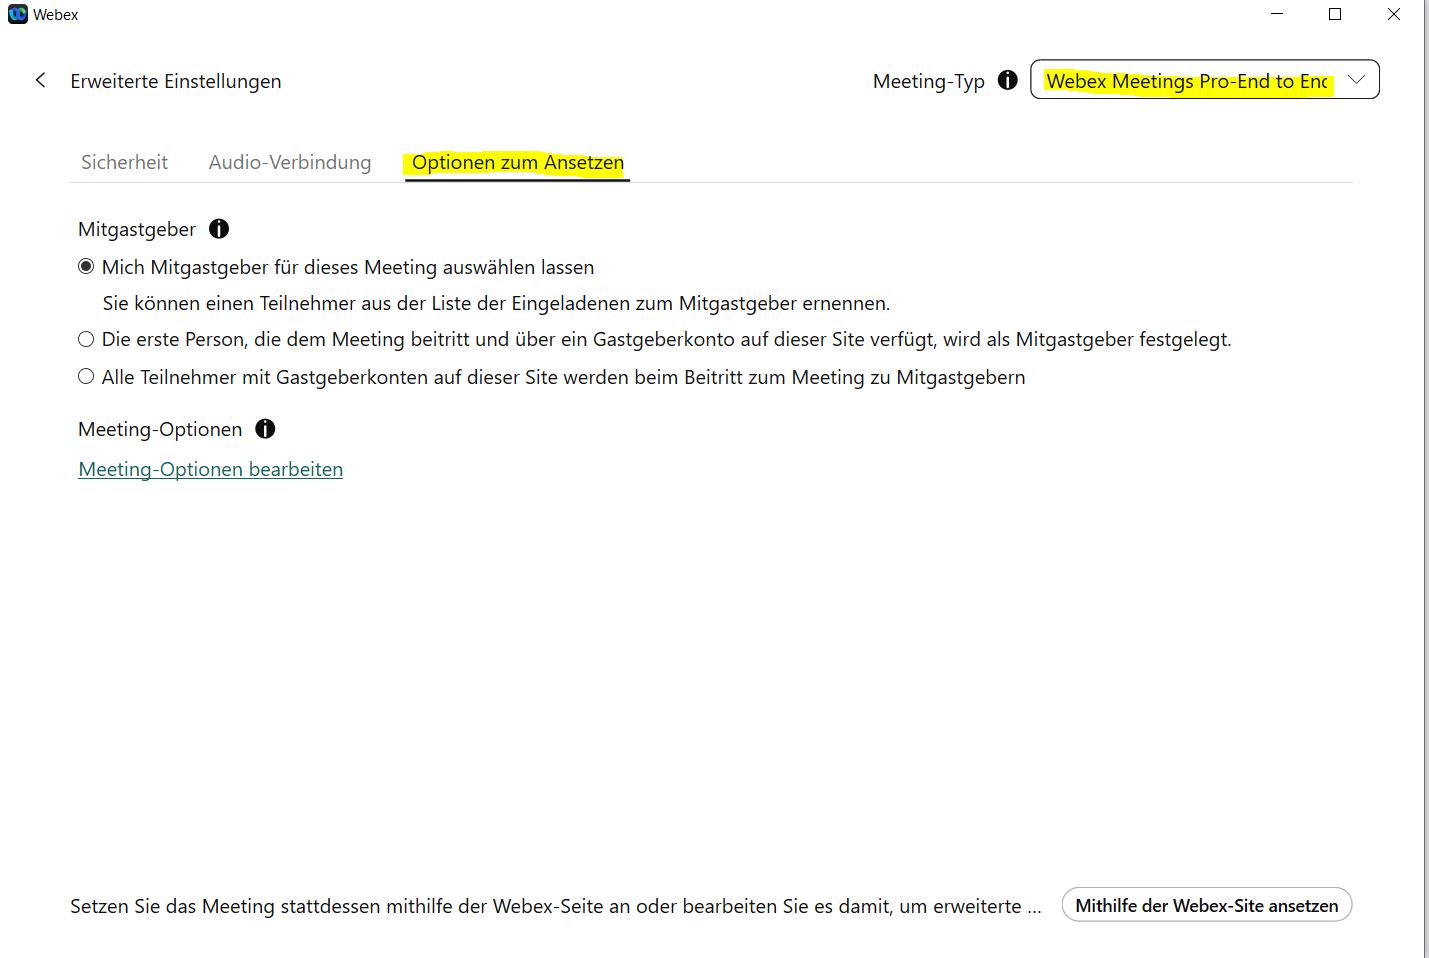Click the 'Sie können einen Teilnehmer' hint text

coord(496,303)
